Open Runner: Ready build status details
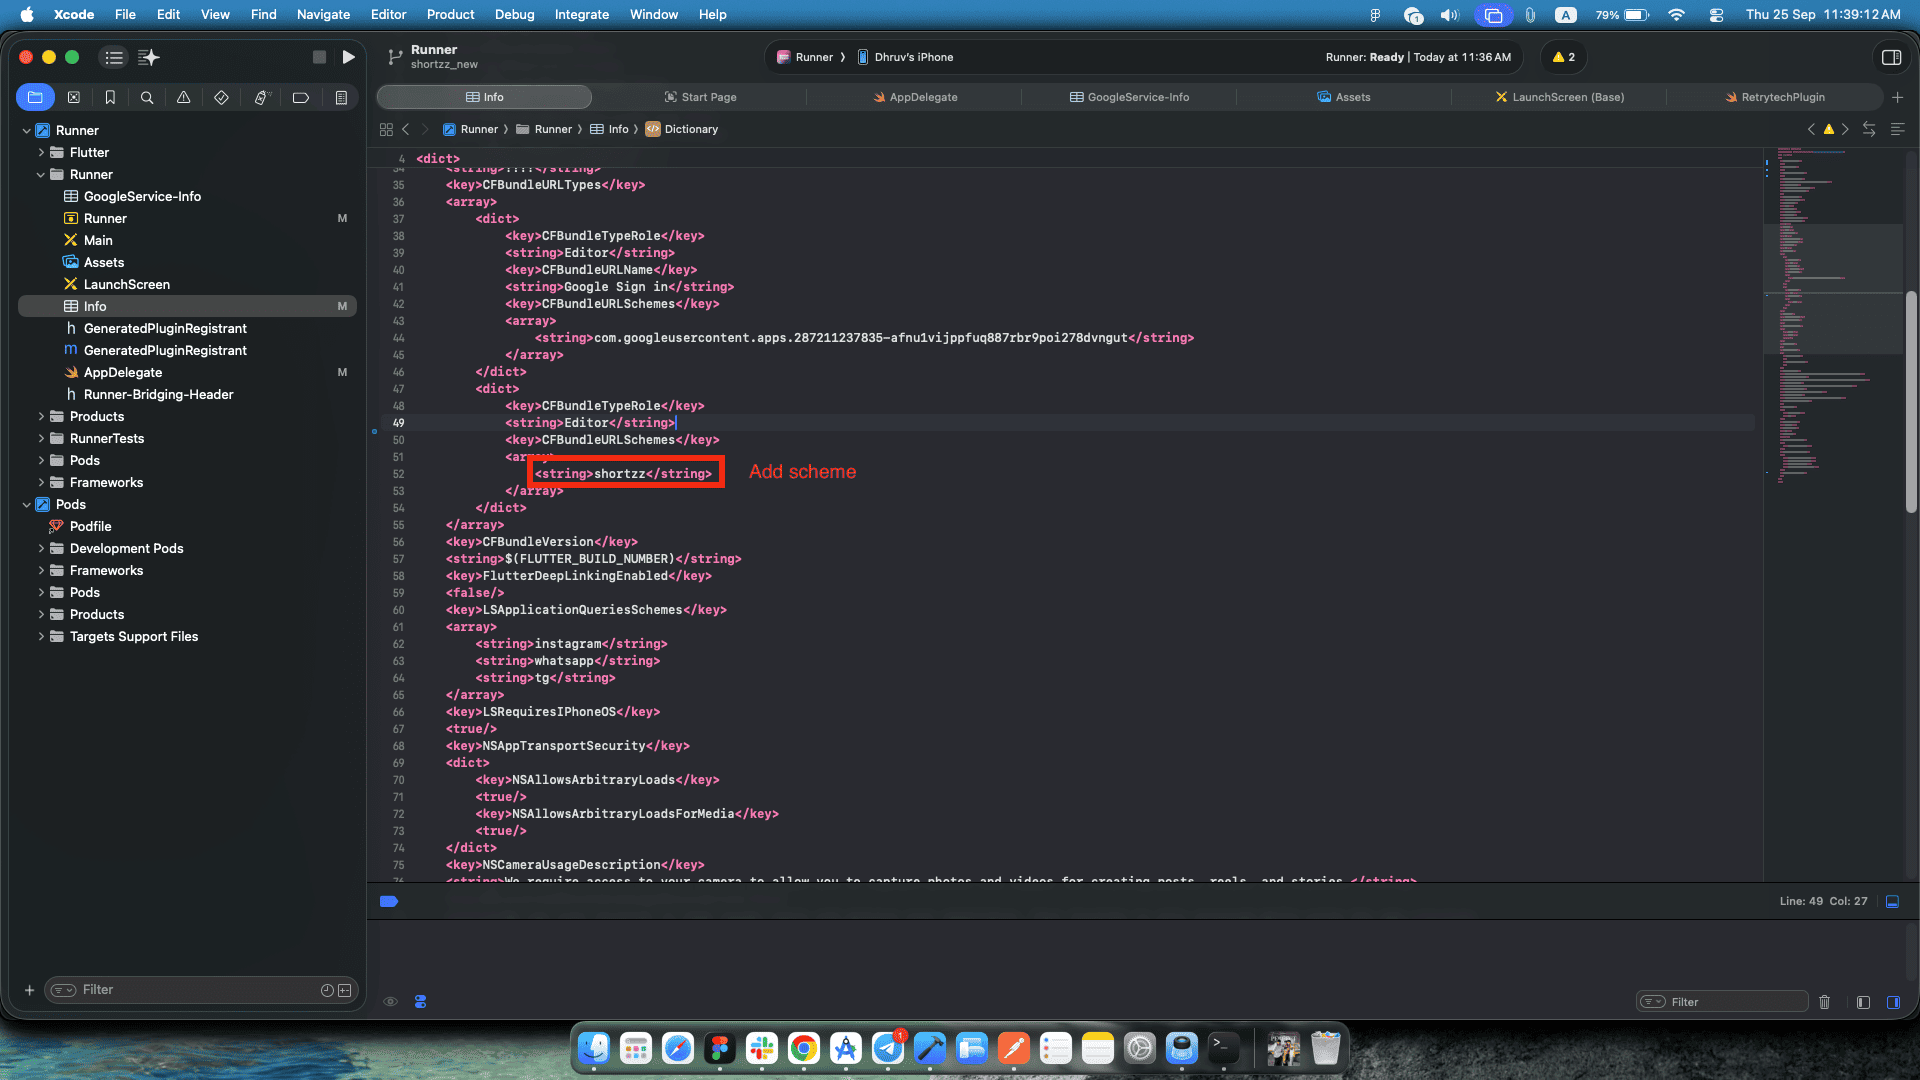This screenshot has height=1080, width=1920. (1417, 57)
